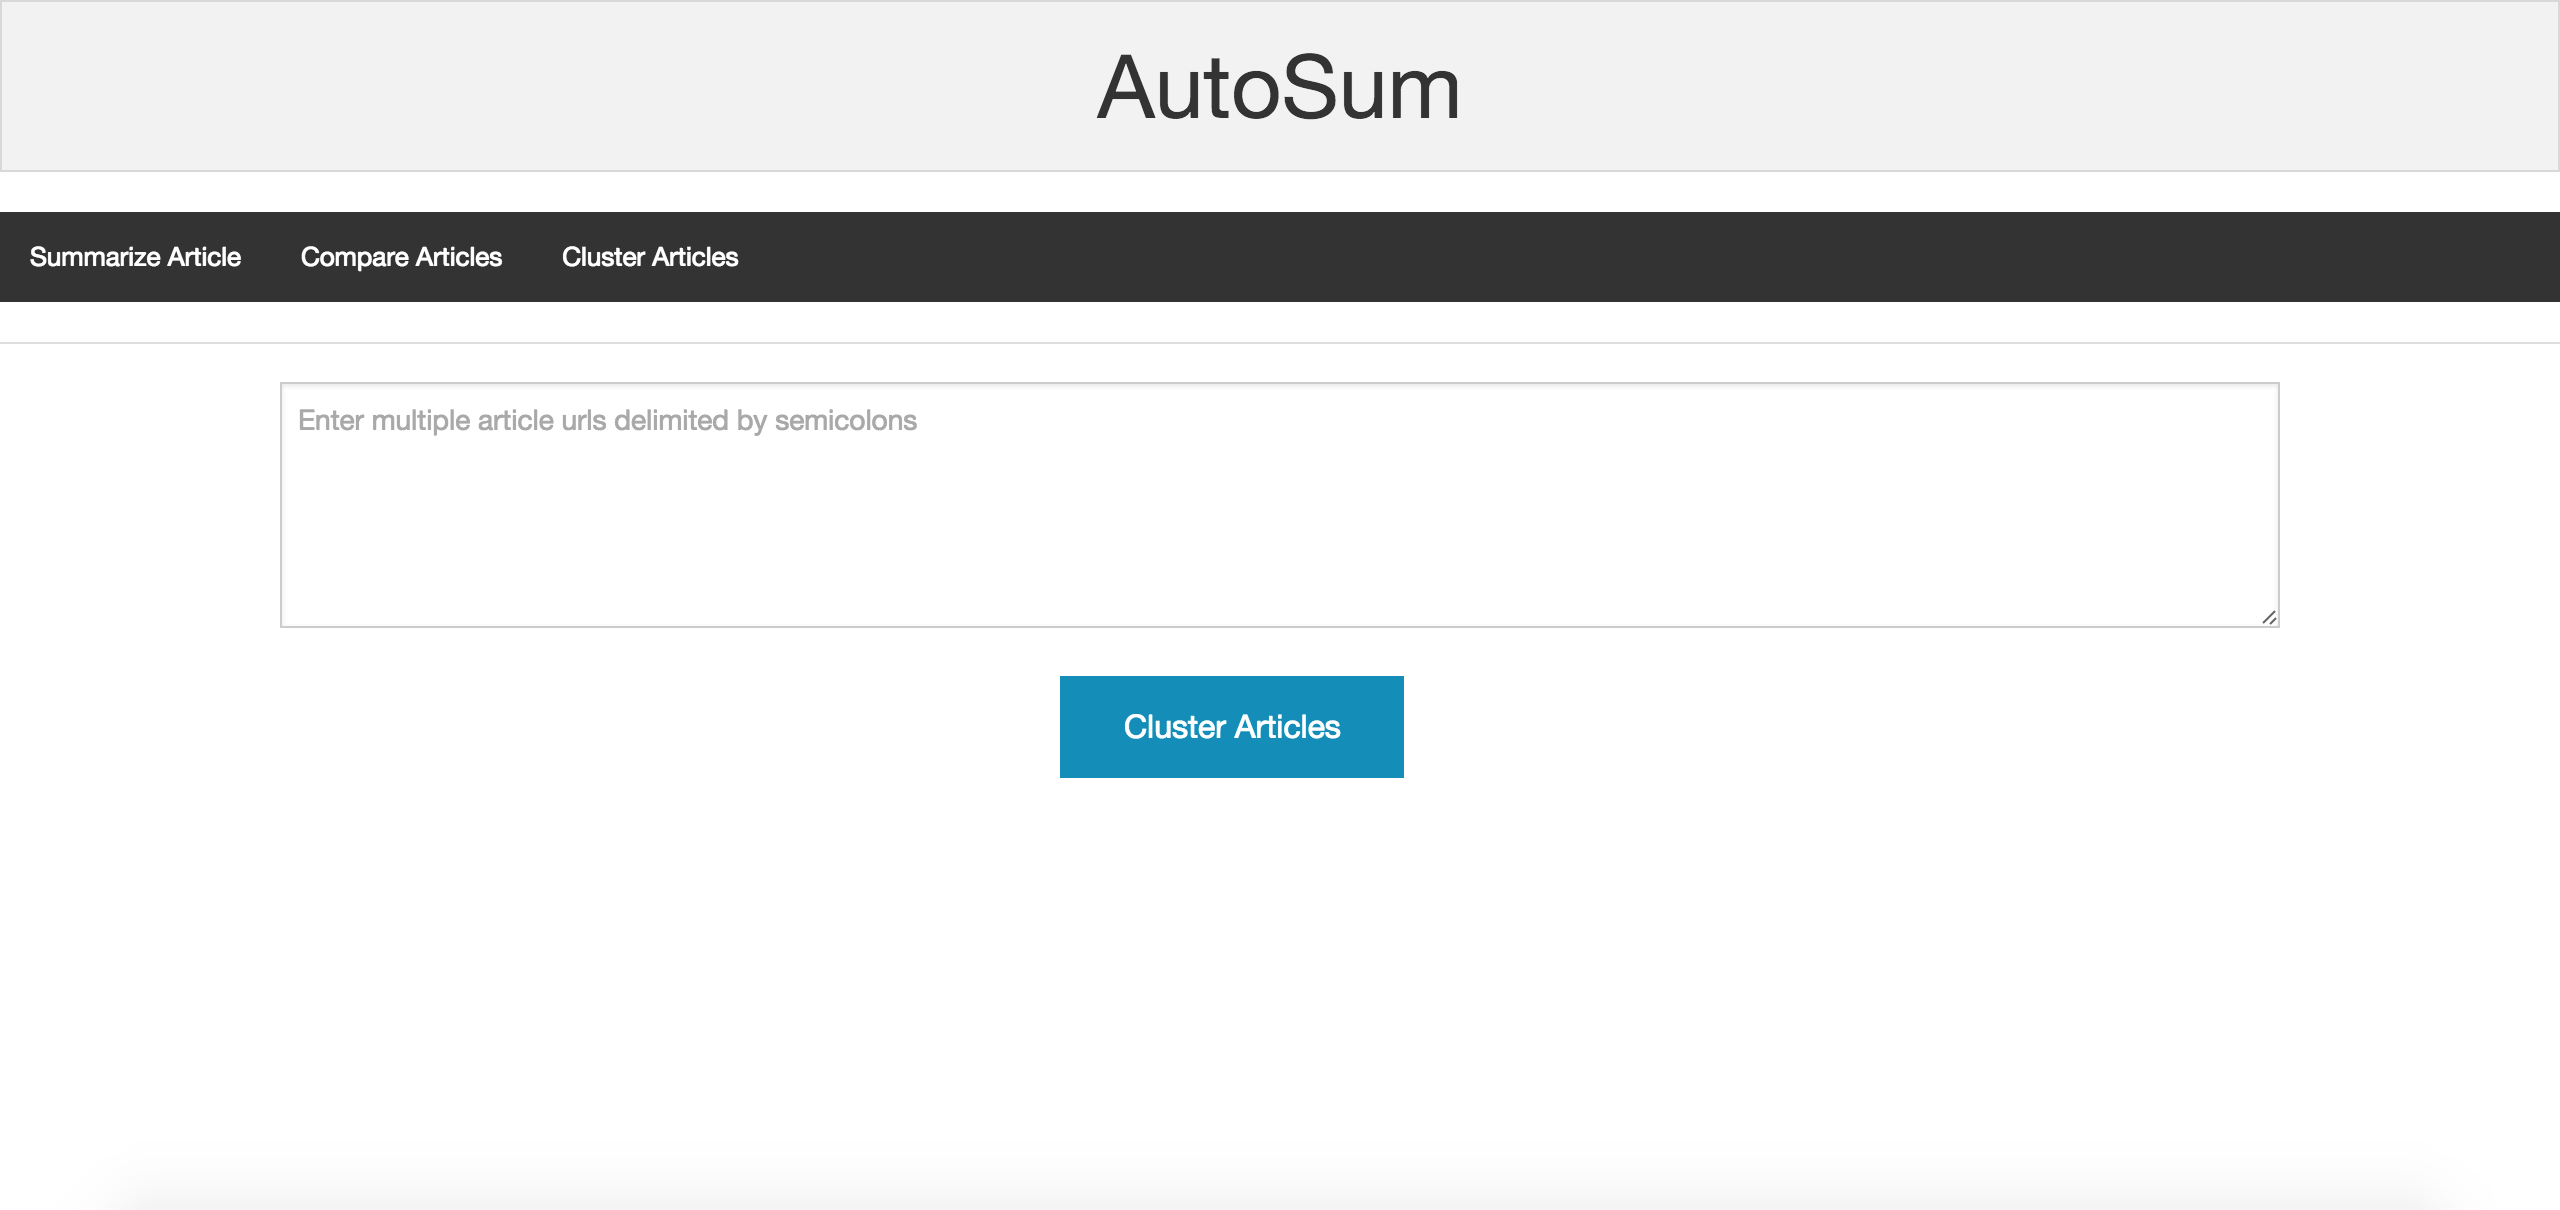Image resolution: width=2560 pixels, height=1210 pixels.
Task: Click the first navbar link, Summarize Article
Action: point(135,257)
